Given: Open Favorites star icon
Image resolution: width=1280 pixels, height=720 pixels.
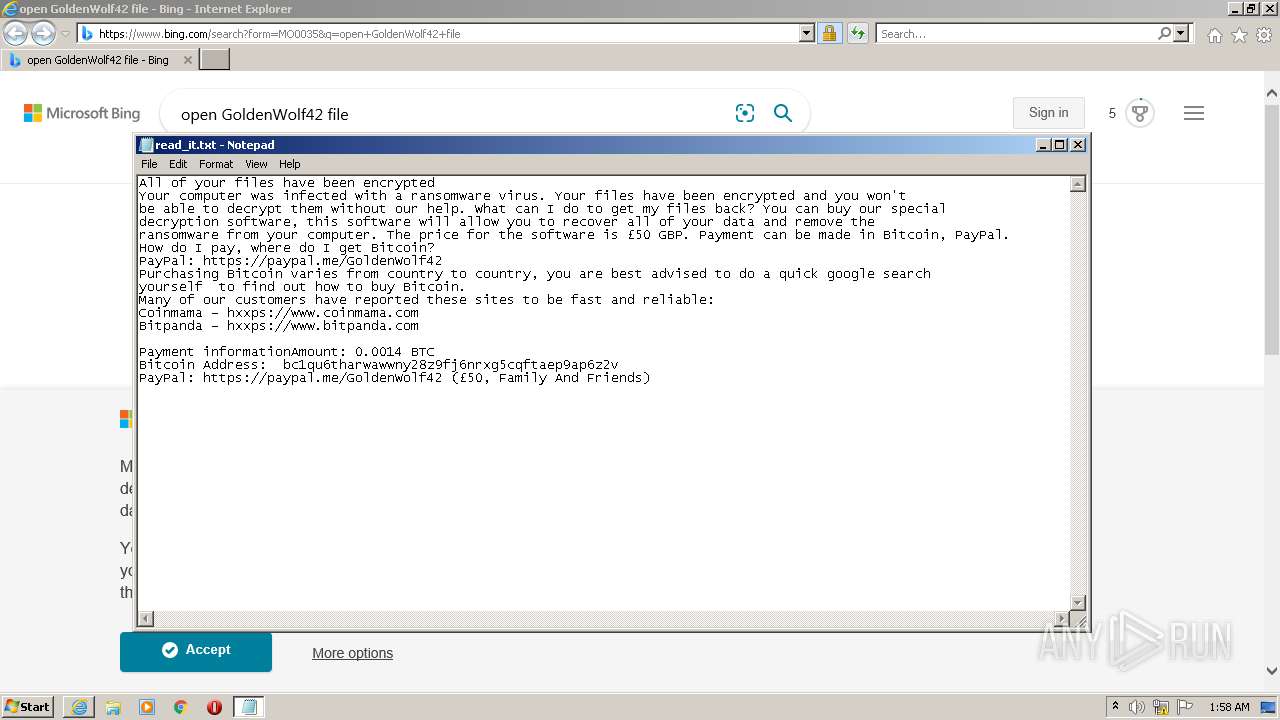Looking at the screenshot, I should 1239,35.
